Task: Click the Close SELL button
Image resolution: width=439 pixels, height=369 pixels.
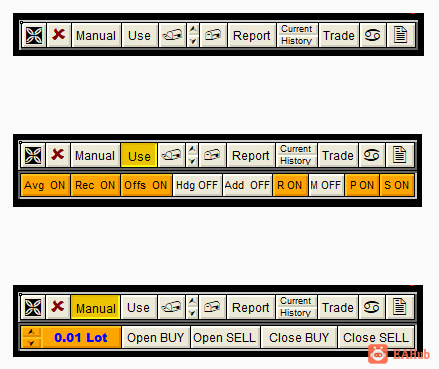Action: (x=376, y=337)
